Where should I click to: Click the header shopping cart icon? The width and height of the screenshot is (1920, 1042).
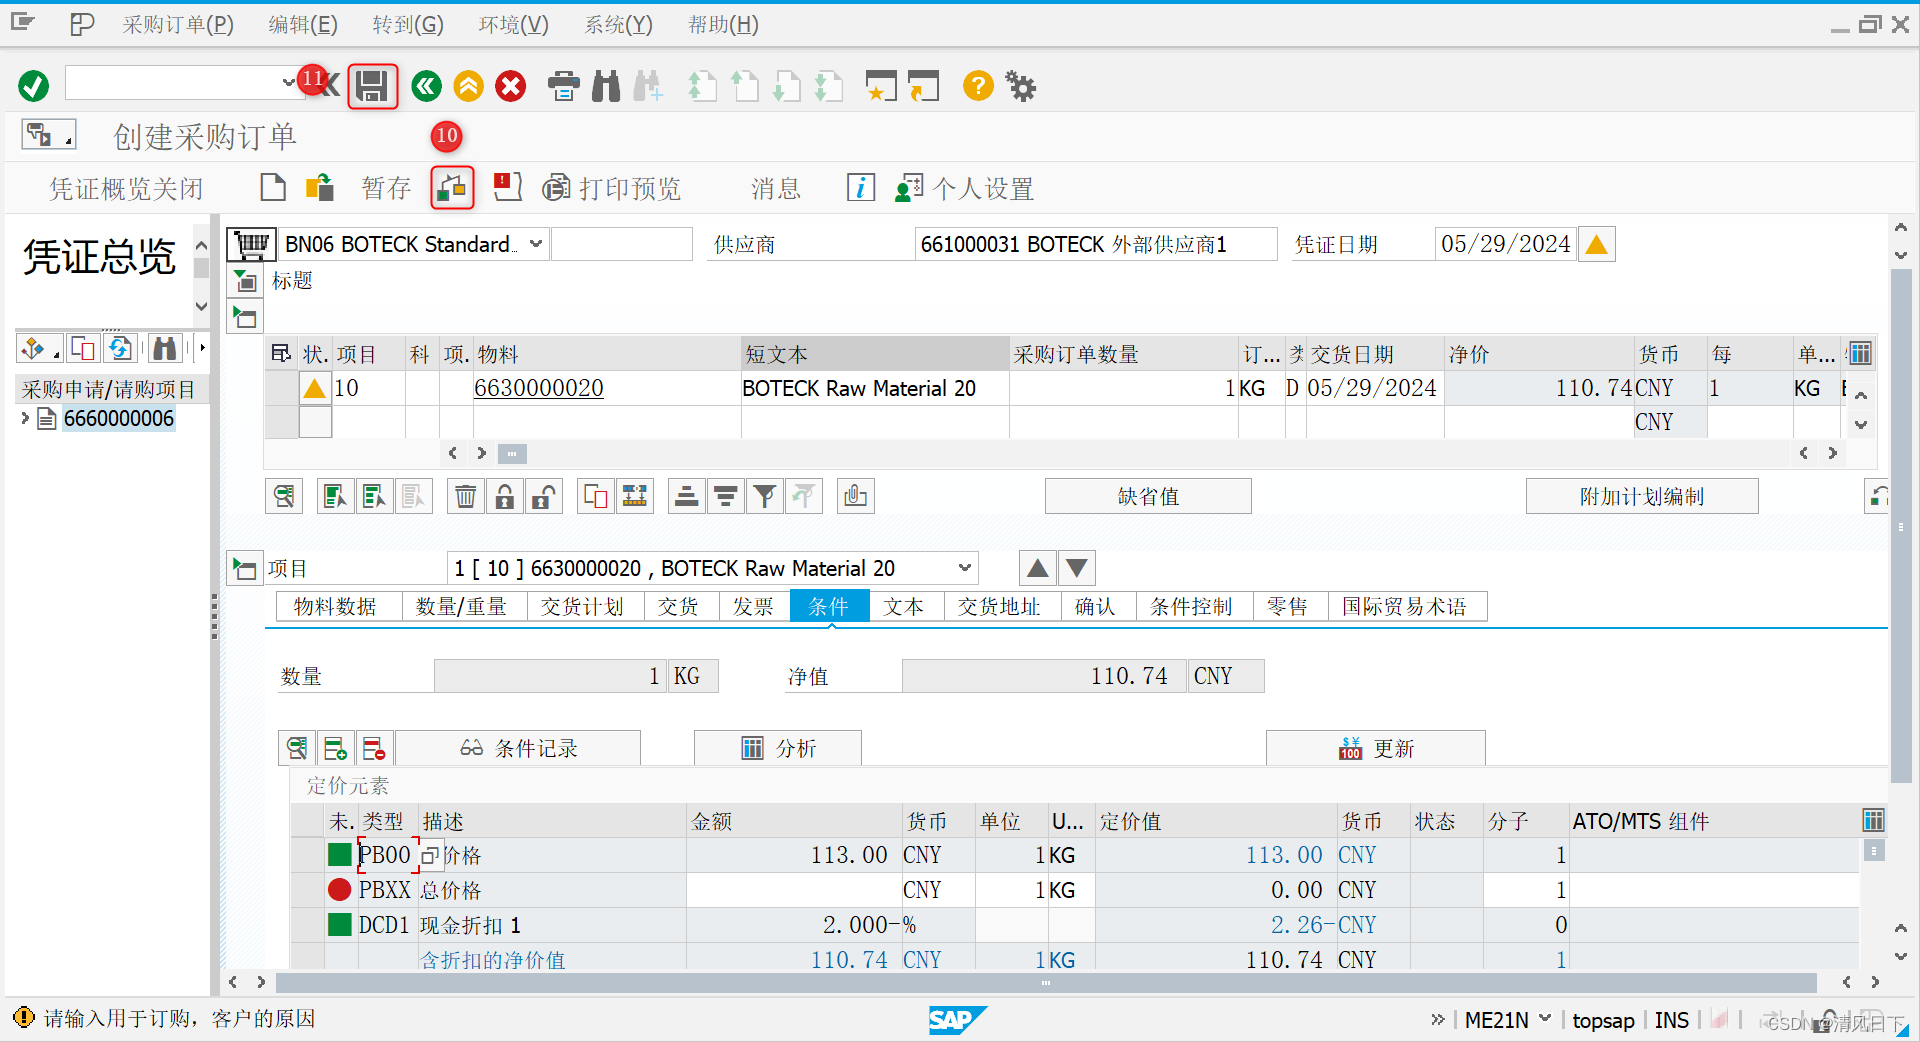pyautogui.click(x=252, y=244)
